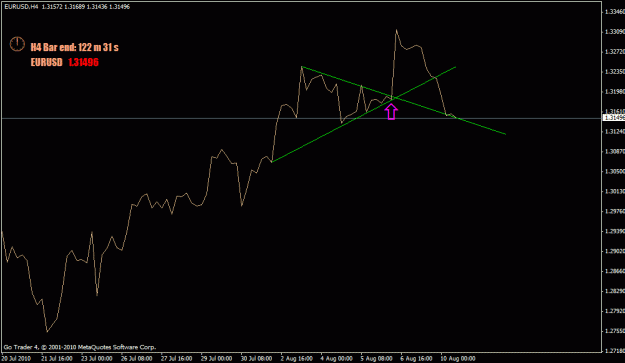Viewport: 625px width, 363px height.
Task: Click the 2 Aug 16:00 time label
Action: point(297,358)
